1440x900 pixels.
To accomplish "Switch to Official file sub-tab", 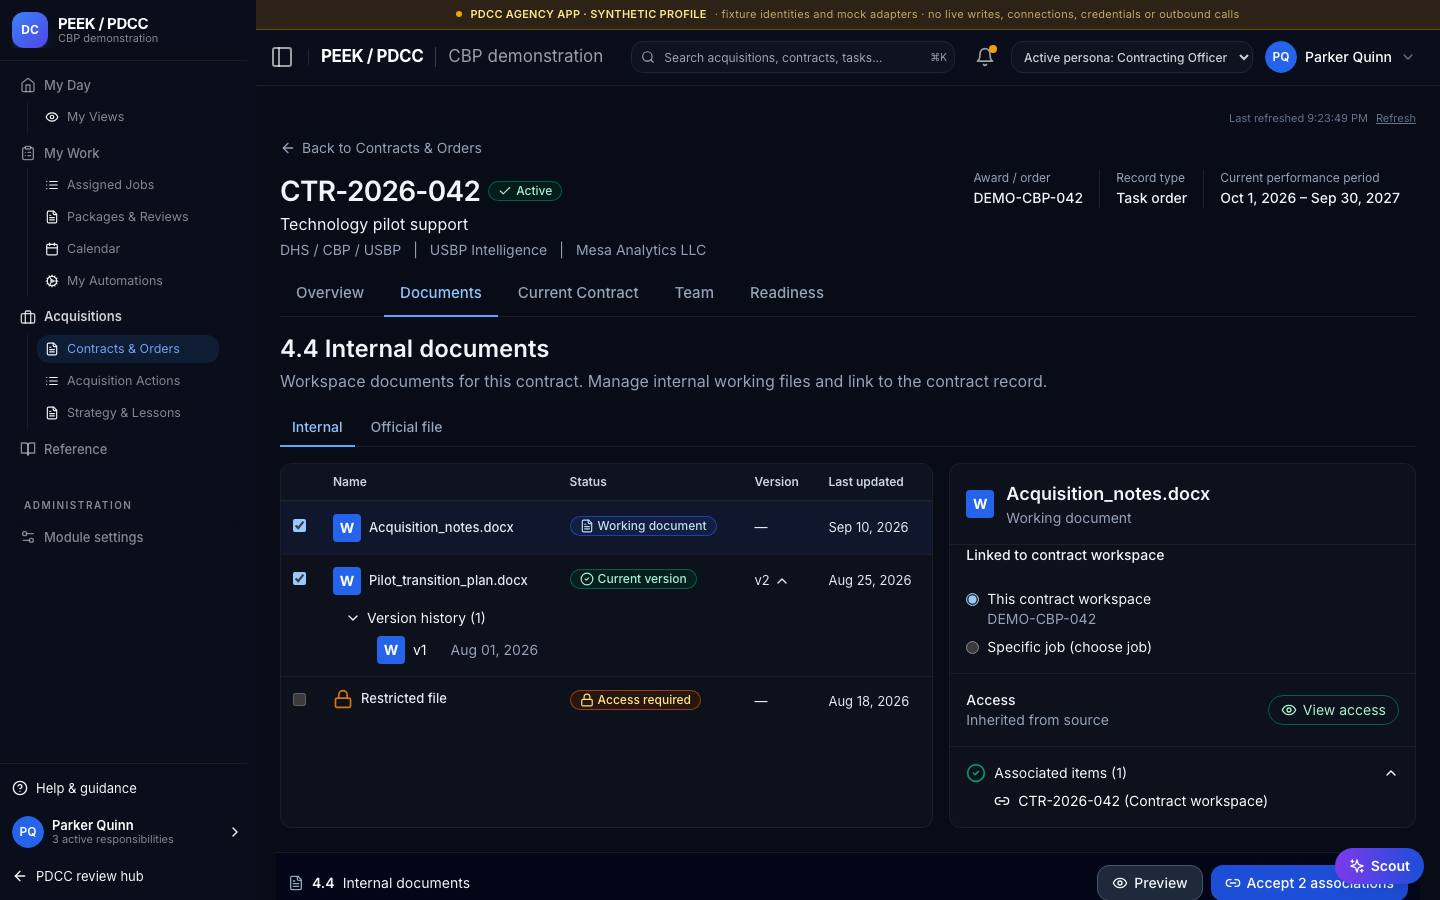I will [x=406, y=427].
